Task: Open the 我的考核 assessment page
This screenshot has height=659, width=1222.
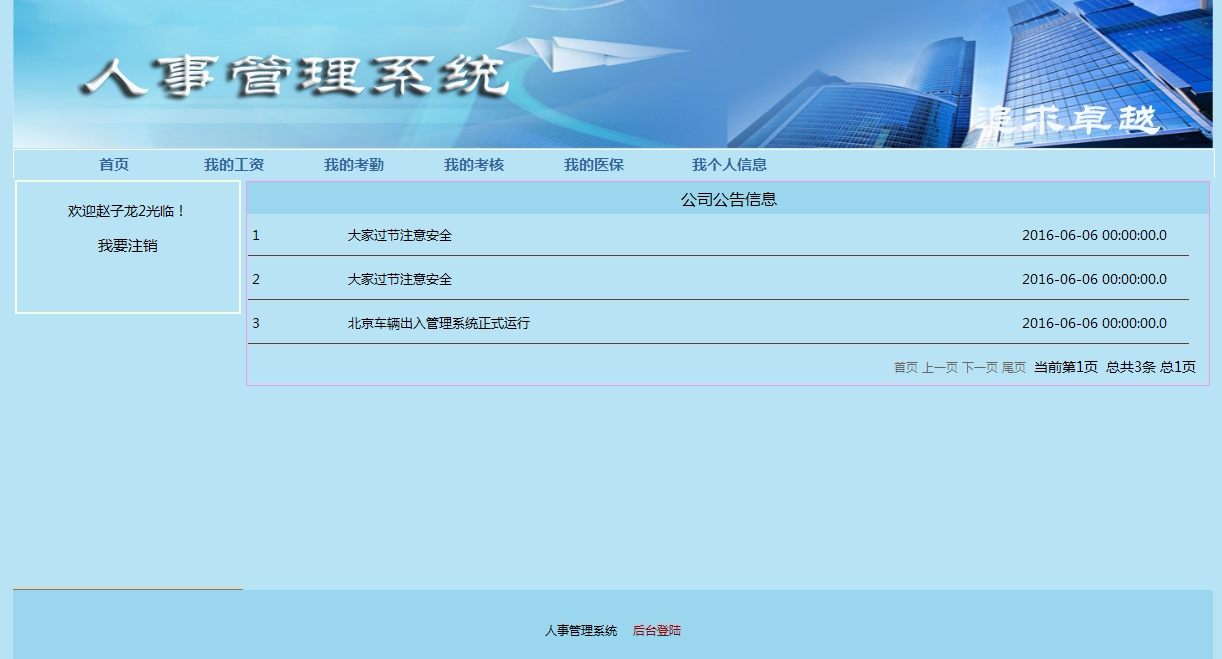Action: click(x=475, y=164)
